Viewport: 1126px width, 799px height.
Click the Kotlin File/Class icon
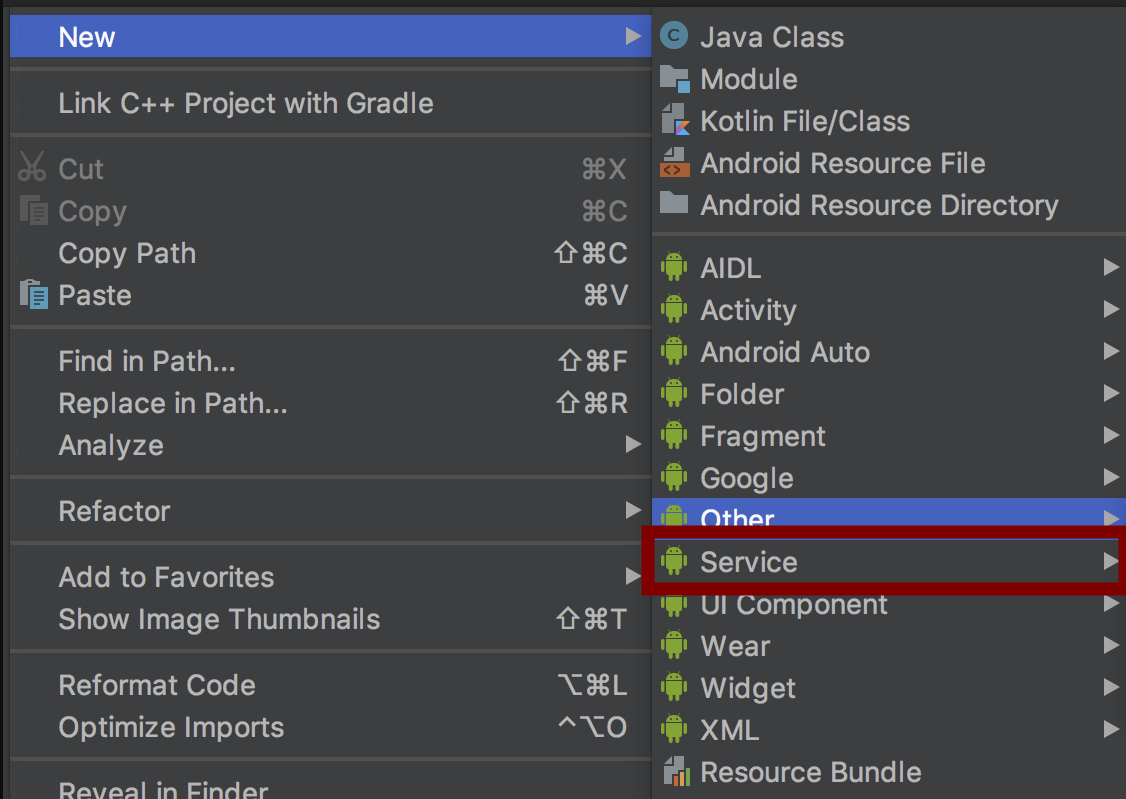675,121
